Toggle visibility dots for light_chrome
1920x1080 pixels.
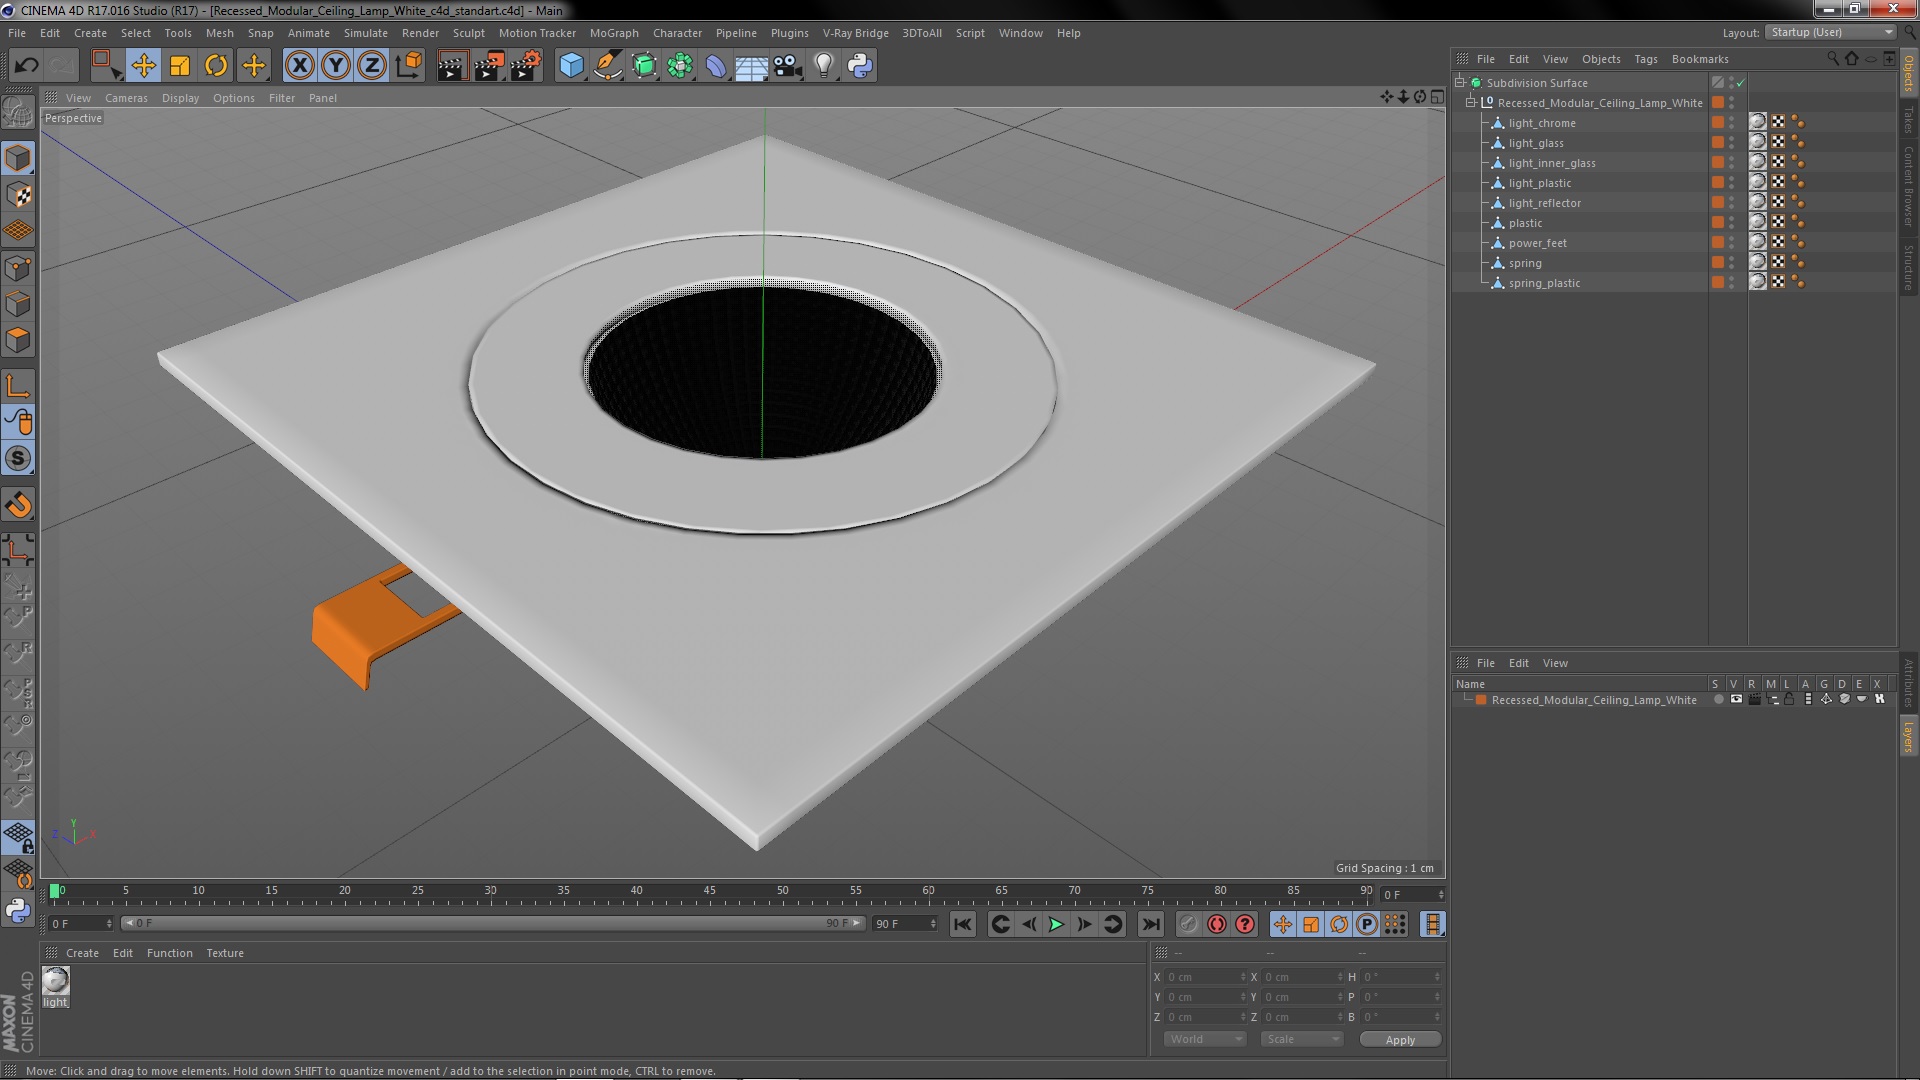click(1732, 122)
